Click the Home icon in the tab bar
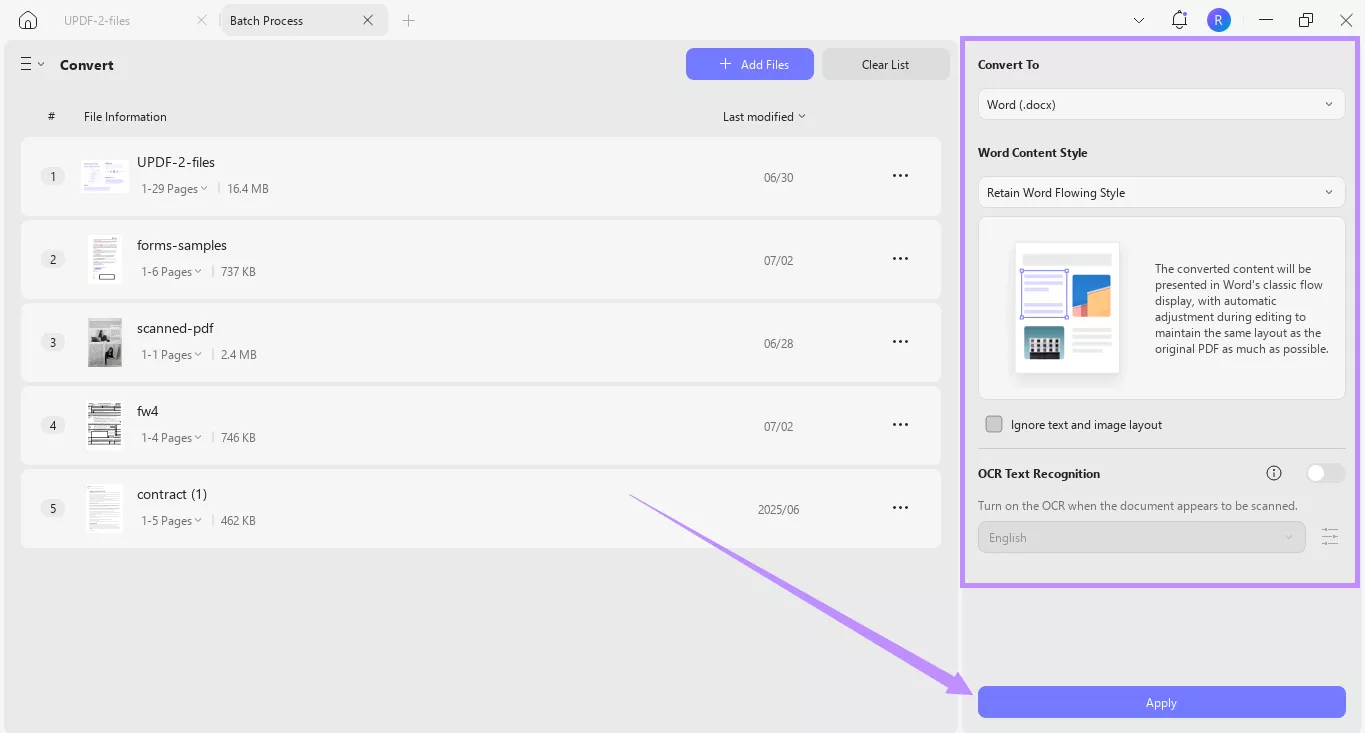The image size is (1365, 733). click(x=28, y=20)
